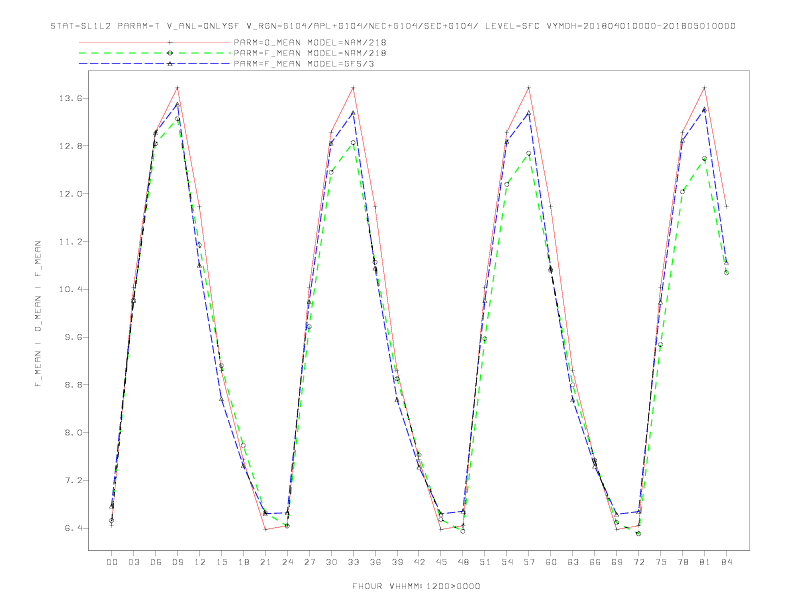Click y-axis tick value 12.0
This screenshot has height=612, width=792.
coord(70,194)
